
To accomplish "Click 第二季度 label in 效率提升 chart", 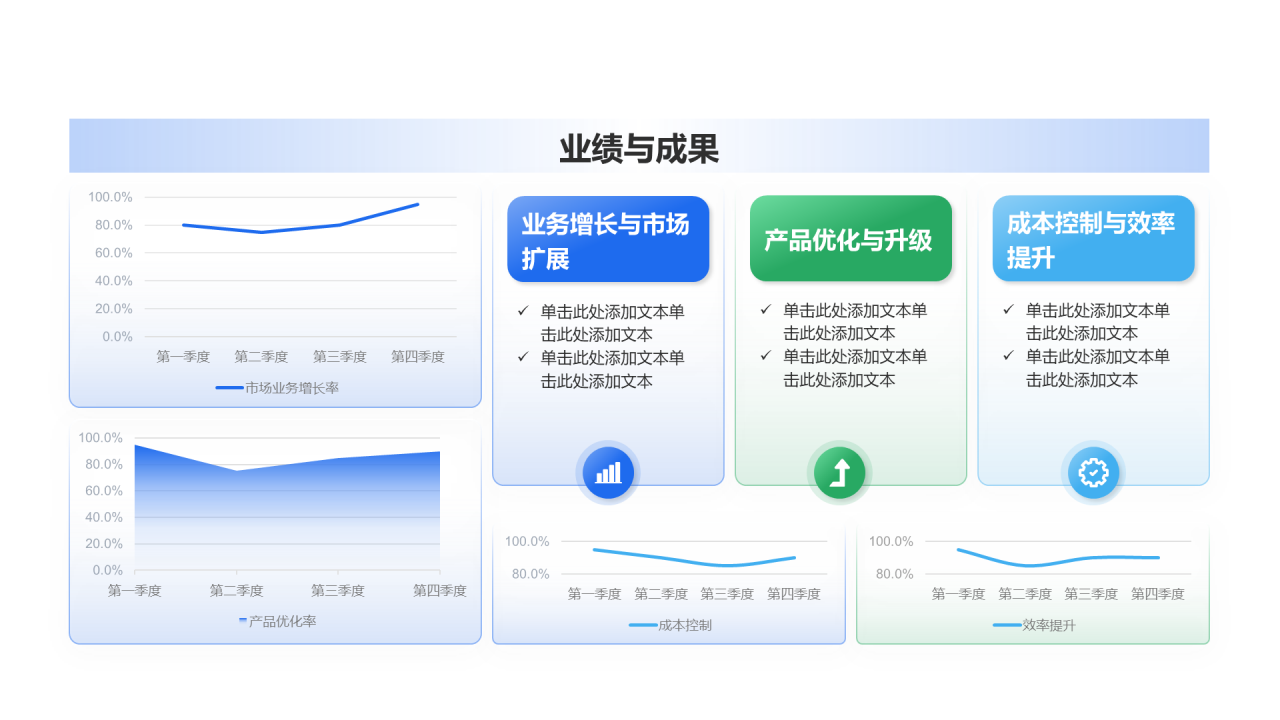I will click(x=1025, y=594).
